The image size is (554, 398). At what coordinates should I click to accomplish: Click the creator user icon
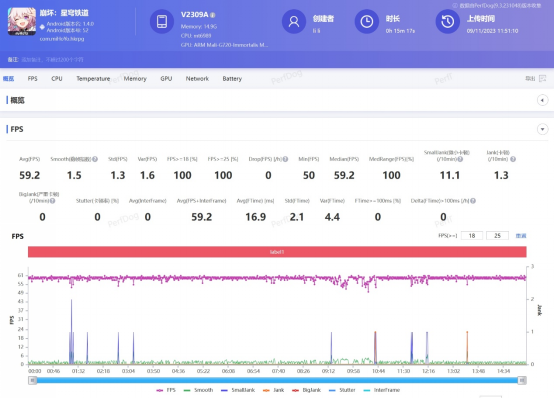[294, 22]
